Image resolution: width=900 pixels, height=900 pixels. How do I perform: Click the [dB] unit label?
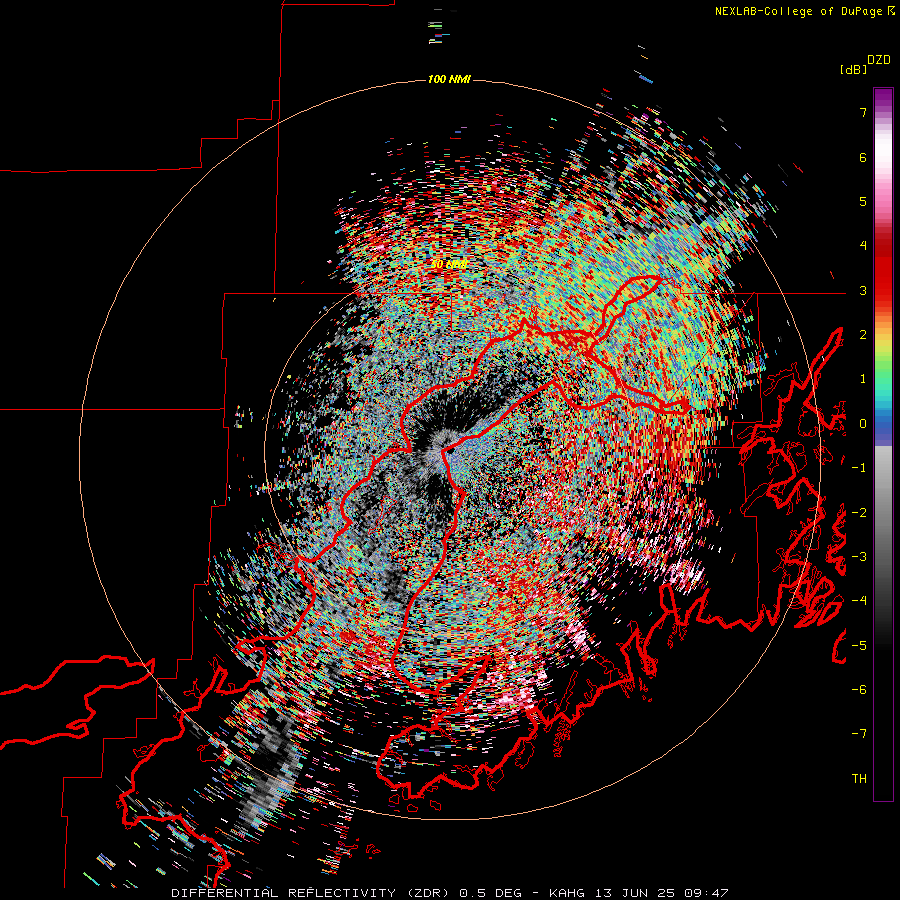point(853,70)
